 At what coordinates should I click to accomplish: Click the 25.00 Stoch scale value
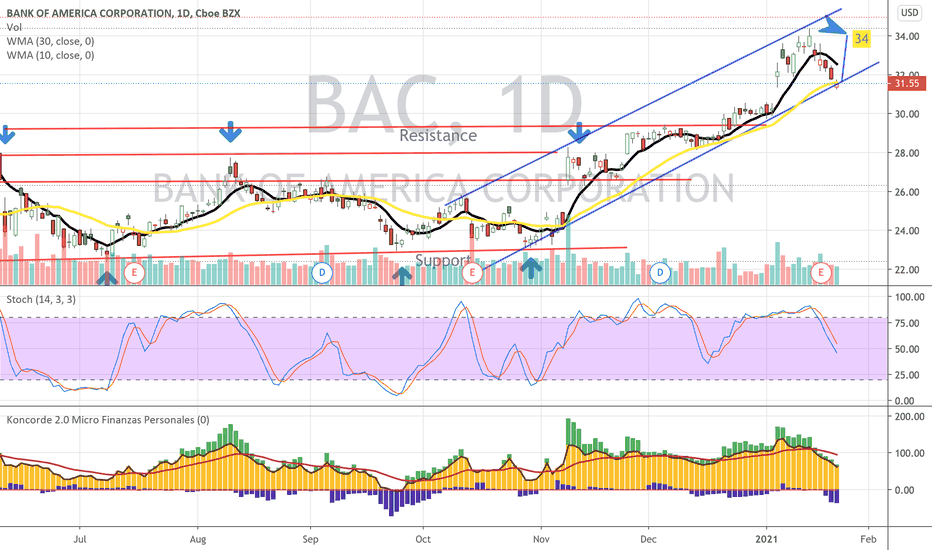click(x=909, y=375)
